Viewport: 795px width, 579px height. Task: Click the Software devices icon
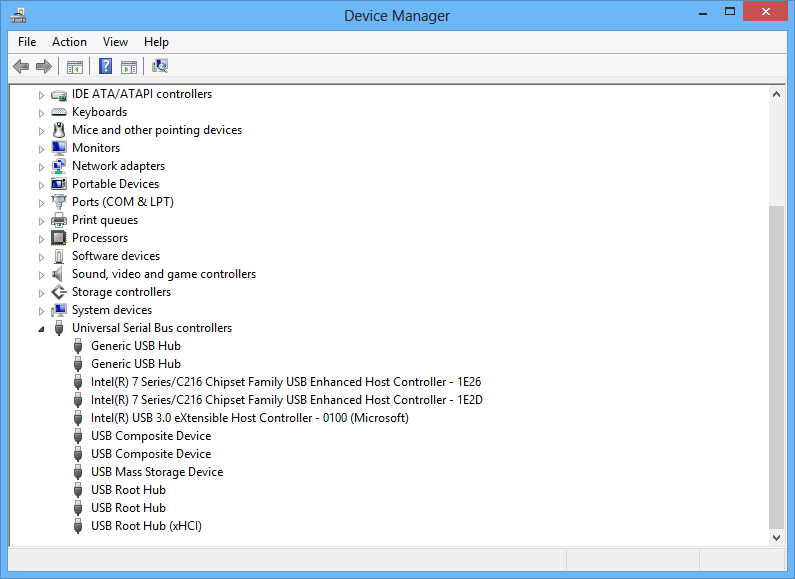tap(59, 256)
